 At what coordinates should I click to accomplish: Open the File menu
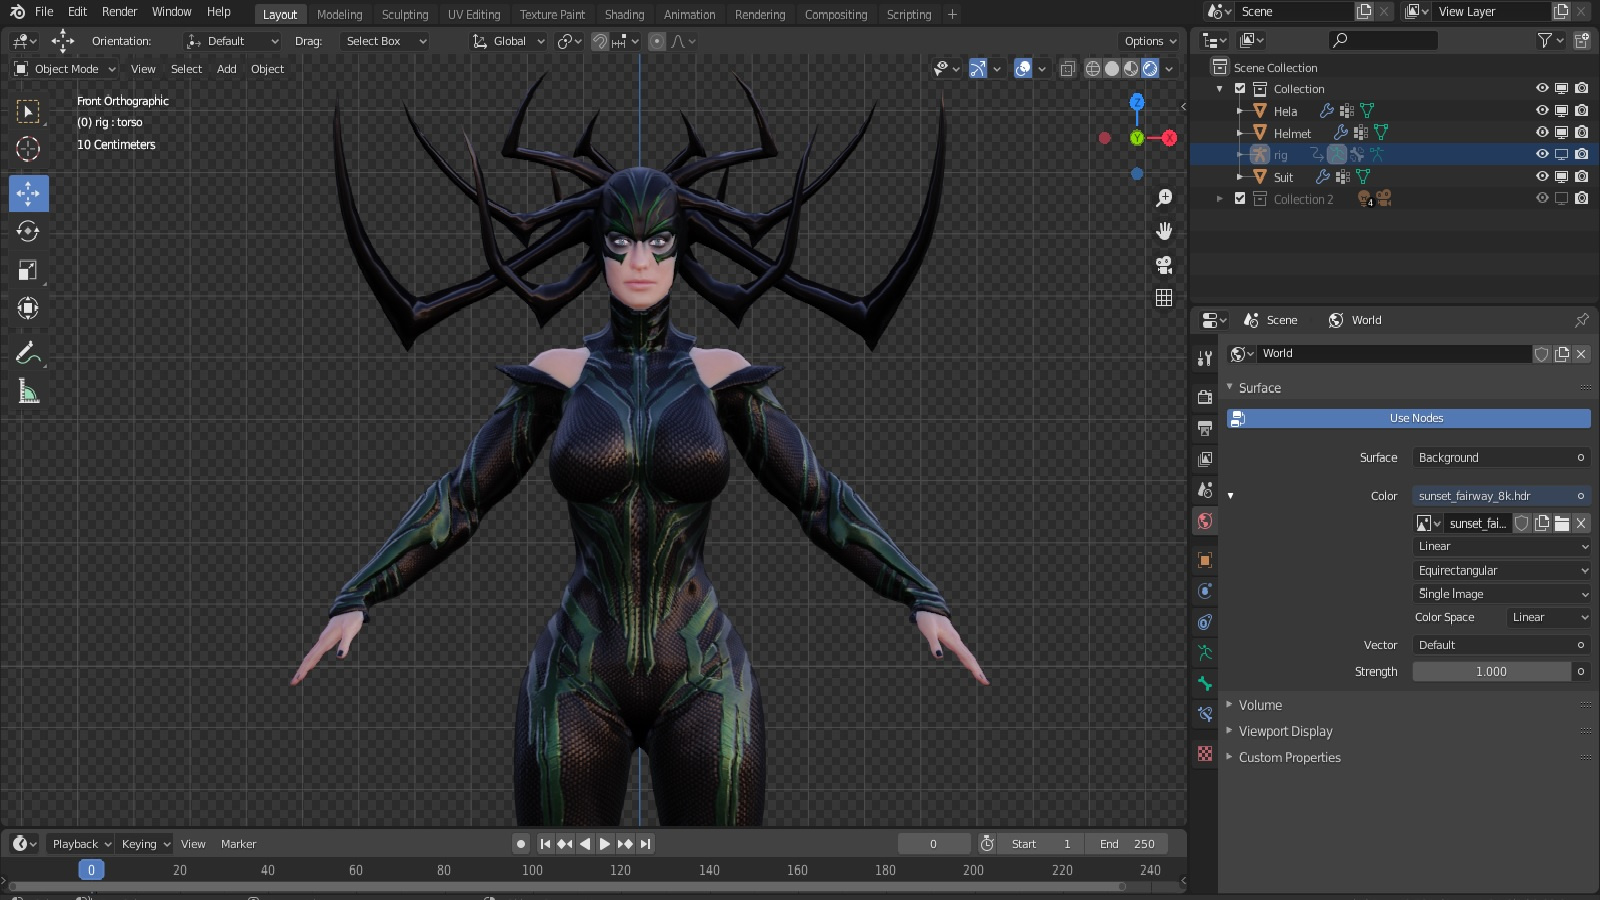pos(44,12)
